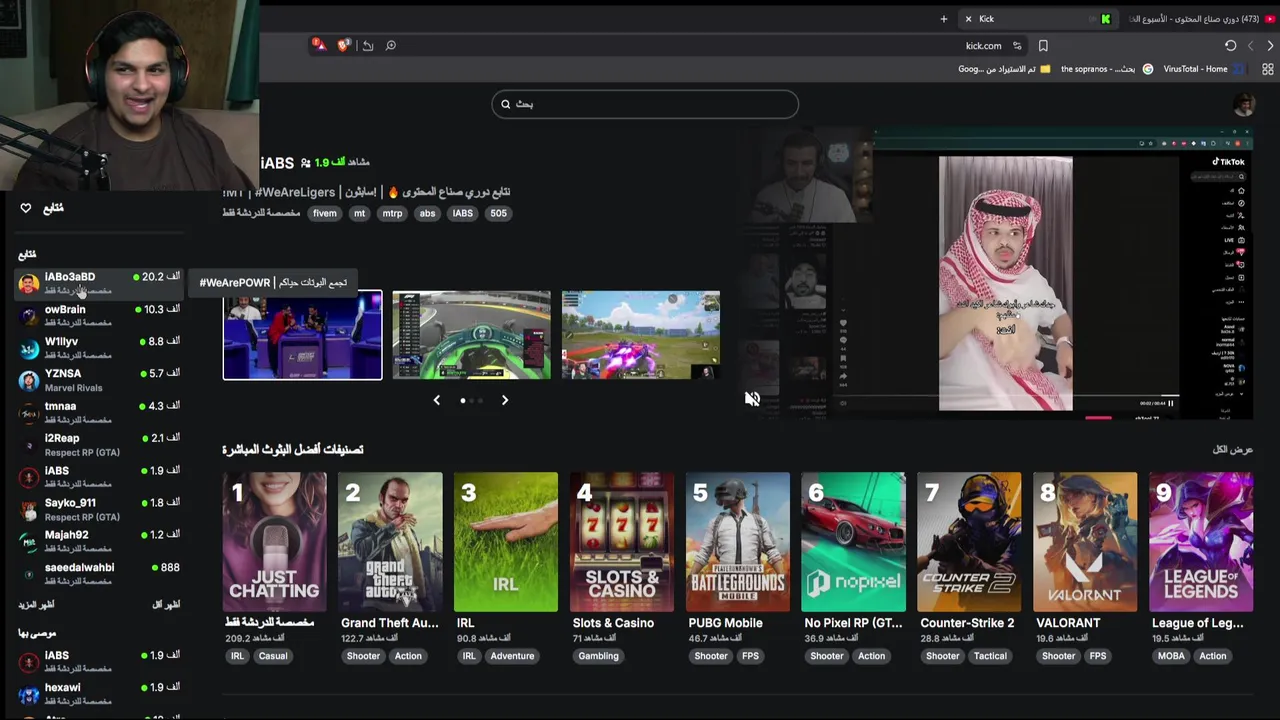Open saeedalwahbi channel in sidebar

[x=99, y=574]
